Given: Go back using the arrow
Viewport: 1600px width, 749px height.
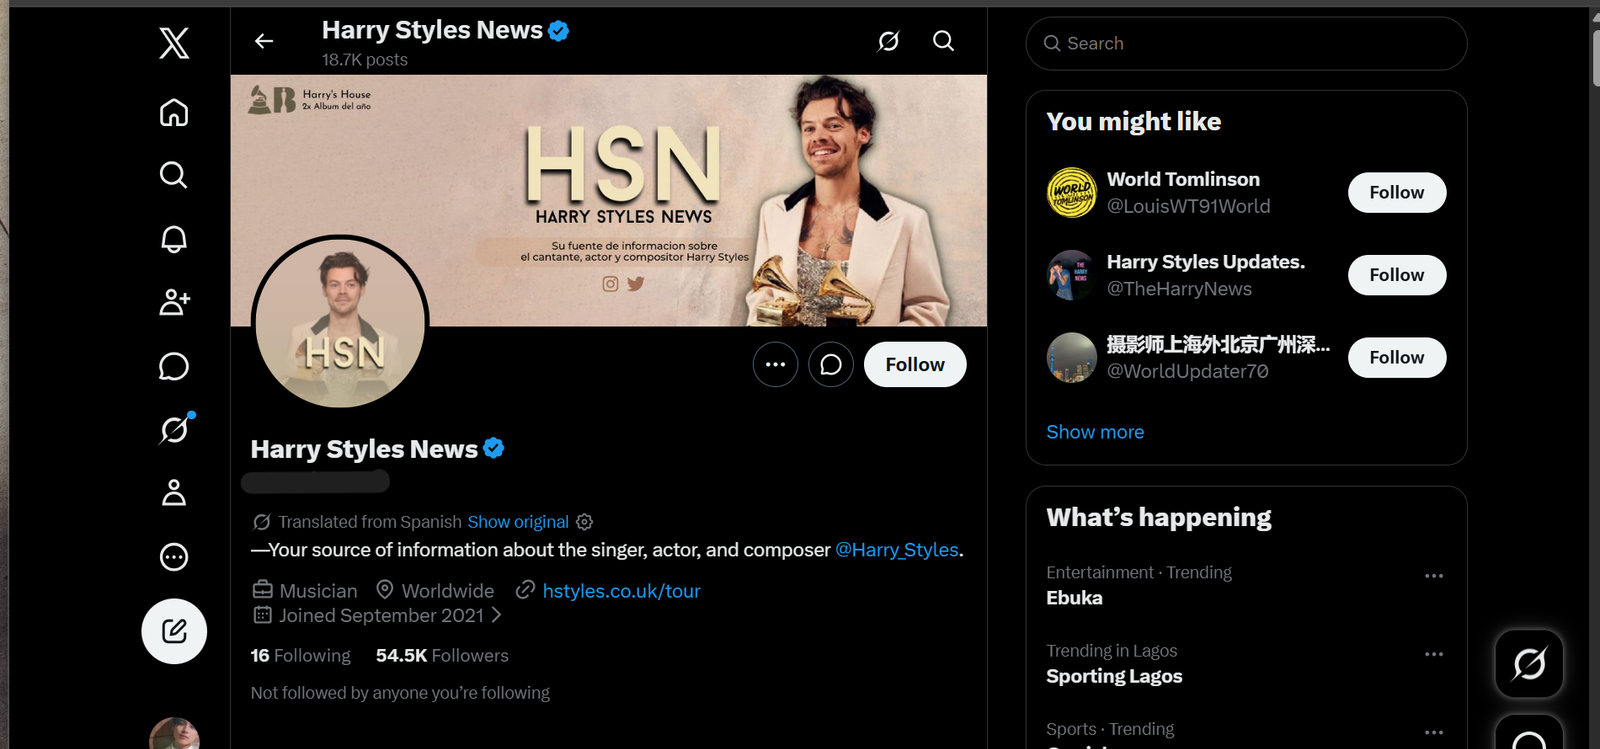Looking at the screenshot, I should [x=264, y=41].
